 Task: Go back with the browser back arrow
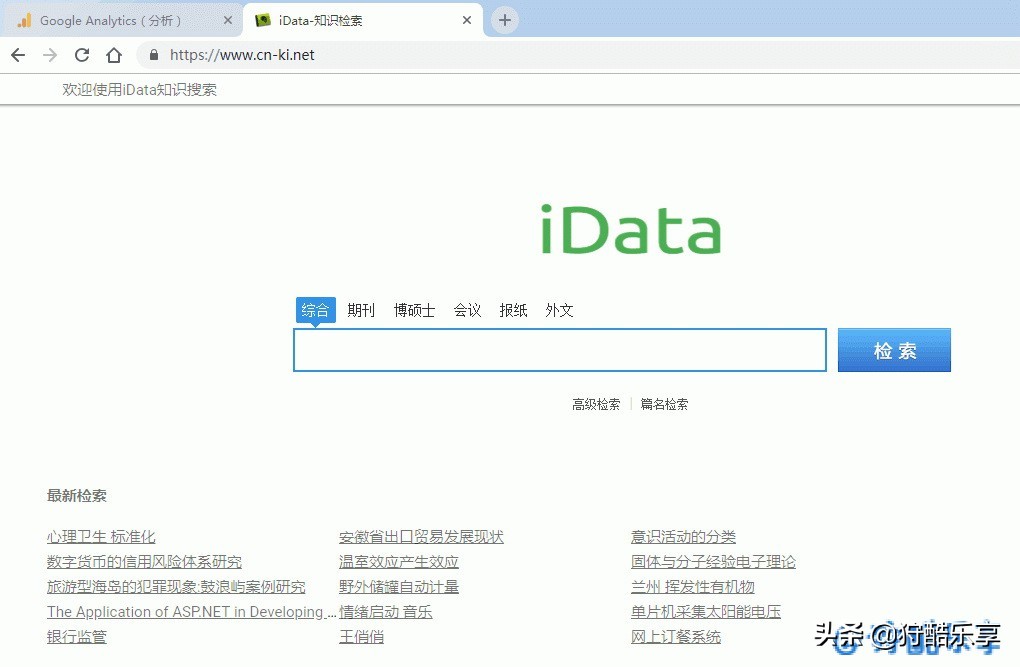18,55
